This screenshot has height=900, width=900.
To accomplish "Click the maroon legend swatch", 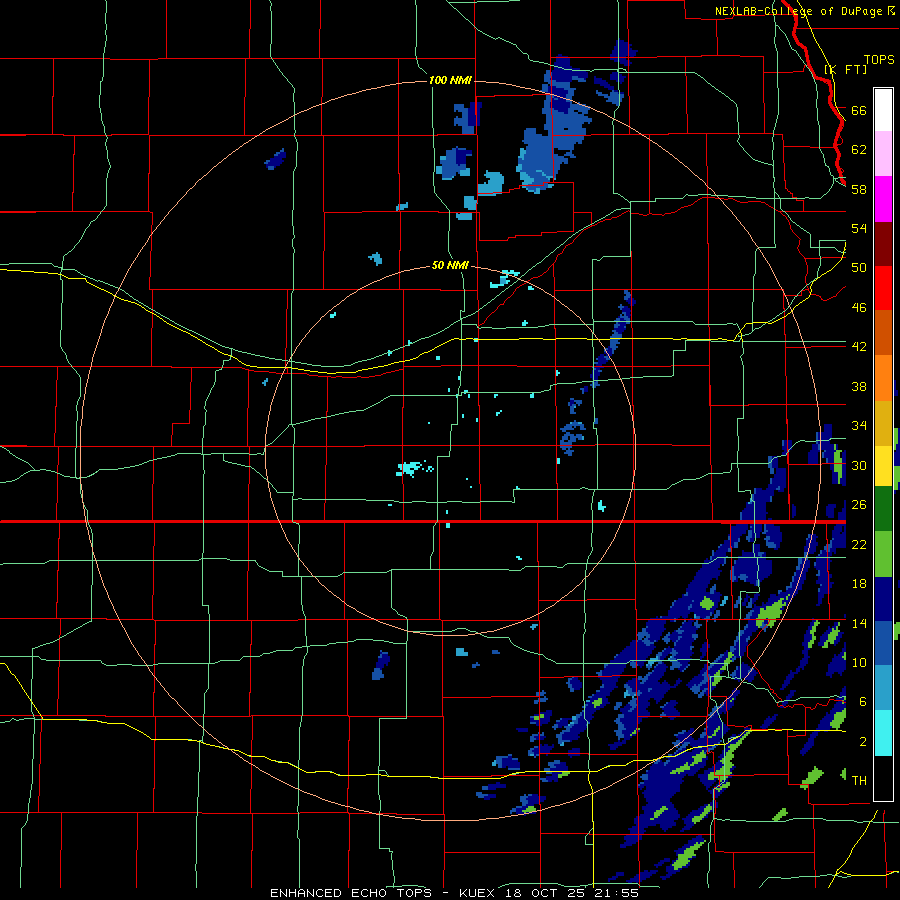I will pyautogui.click(x=883, y=244).
